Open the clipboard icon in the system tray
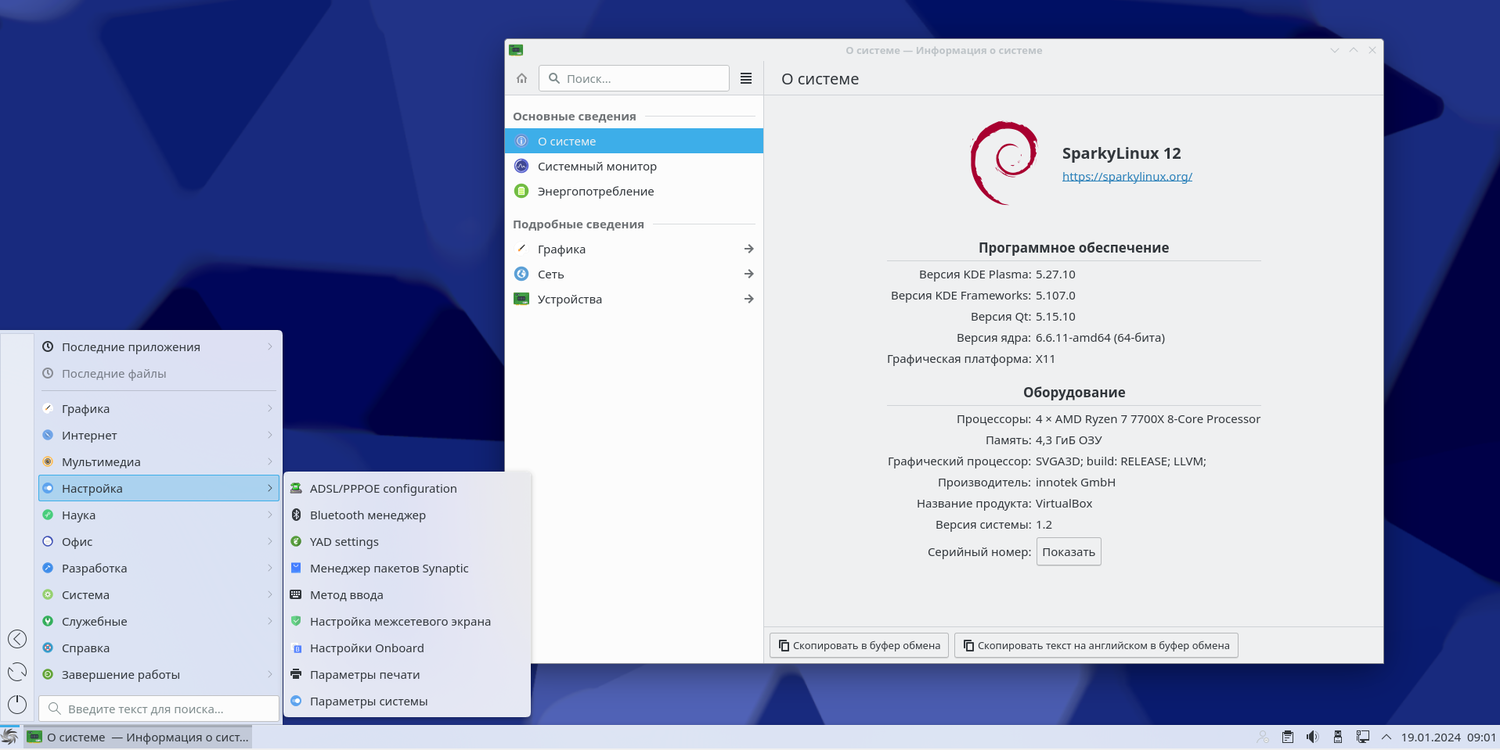Image resolution: width=1500 pixels, height=750 pixels. tap(1288, 737)
